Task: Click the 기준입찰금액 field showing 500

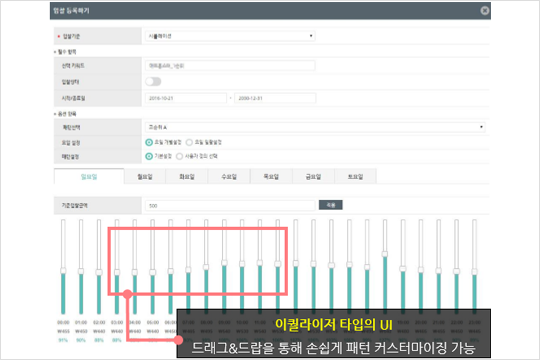Action: (x=230, y=206)
